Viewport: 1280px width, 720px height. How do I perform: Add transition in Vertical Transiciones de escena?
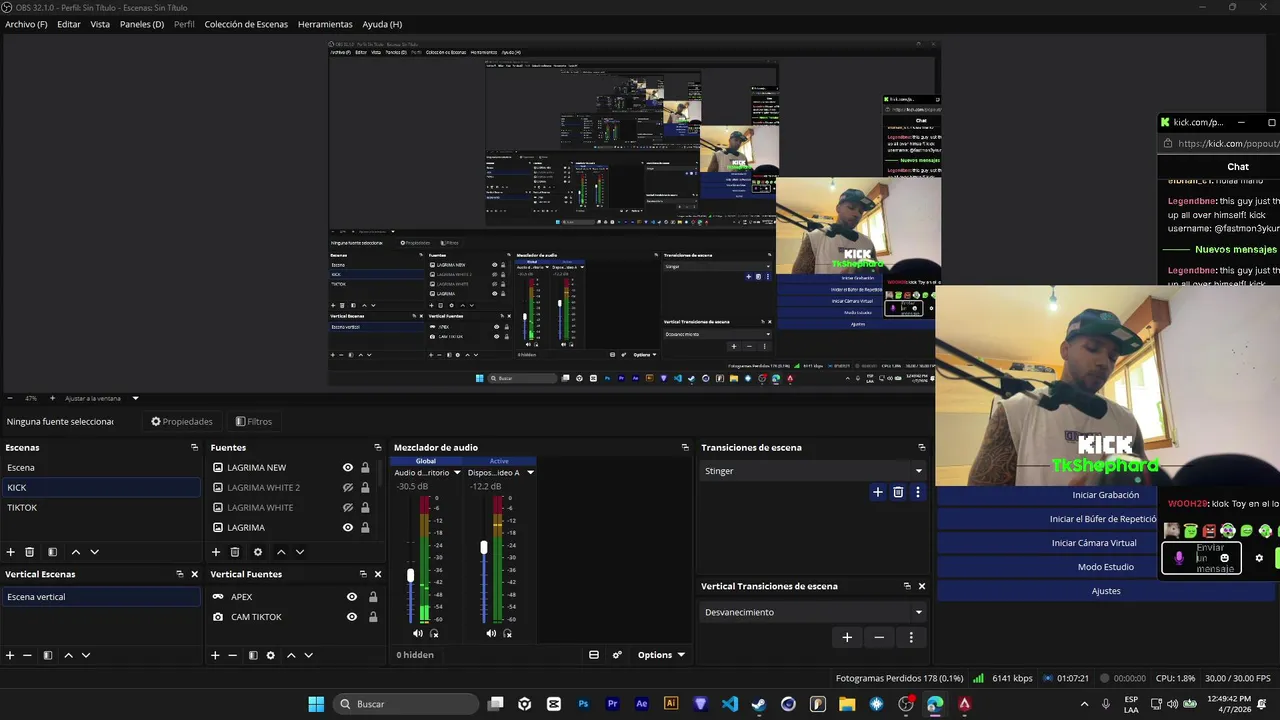[847, 637]
